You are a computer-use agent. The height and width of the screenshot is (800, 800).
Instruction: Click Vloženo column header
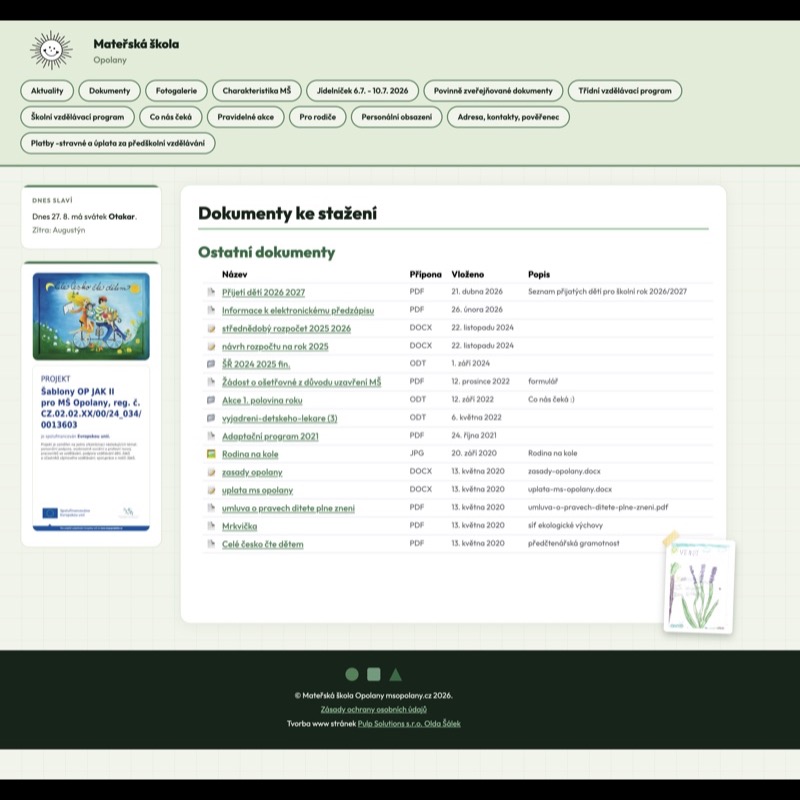pyautogui.click(x=467, y=274)
